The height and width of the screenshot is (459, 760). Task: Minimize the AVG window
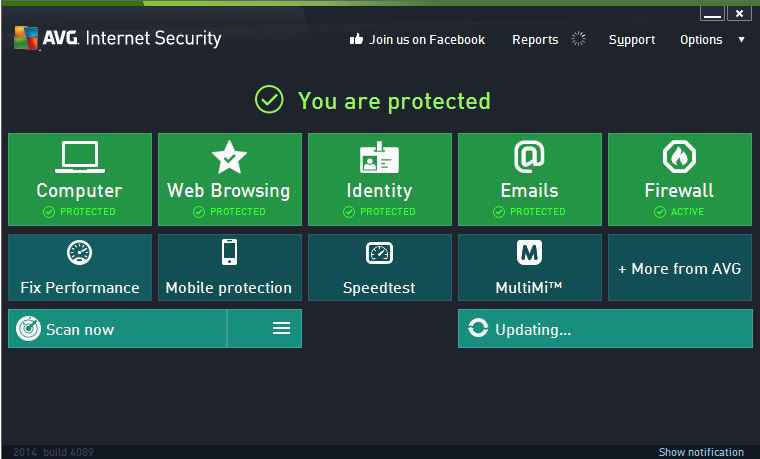point(712,14)
